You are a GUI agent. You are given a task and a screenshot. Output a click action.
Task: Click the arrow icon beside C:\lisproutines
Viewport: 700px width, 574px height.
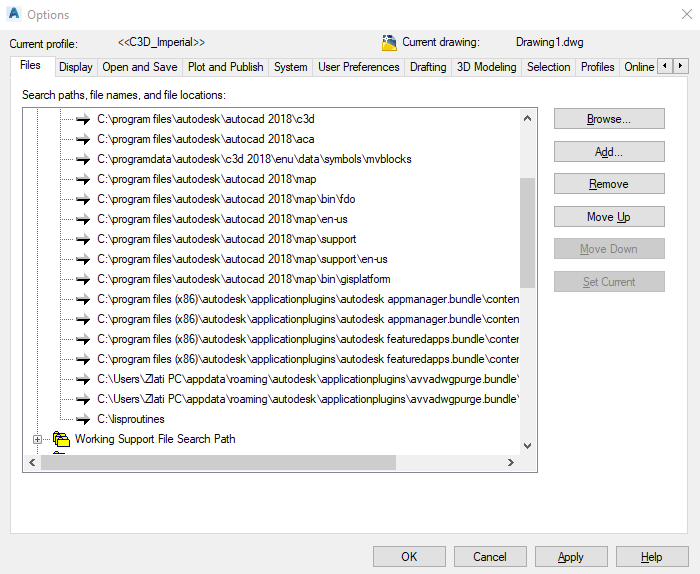point(83,419)
